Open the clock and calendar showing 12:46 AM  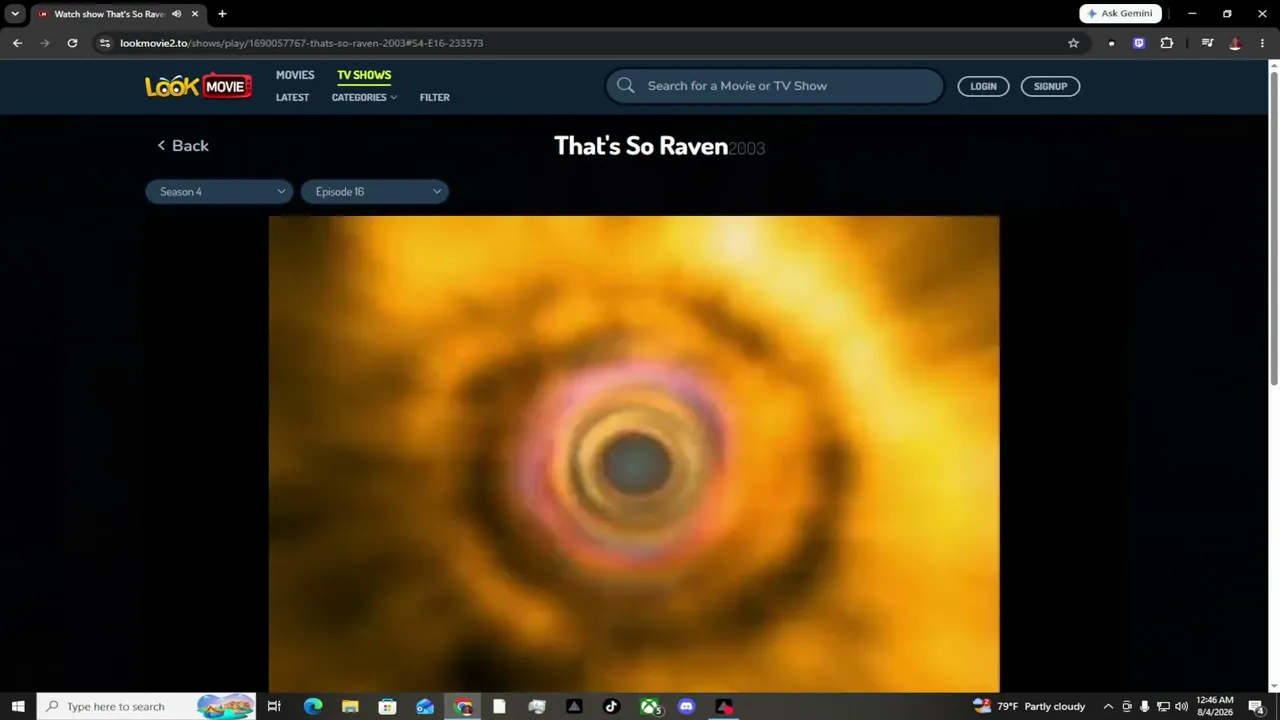(1214, 706)
